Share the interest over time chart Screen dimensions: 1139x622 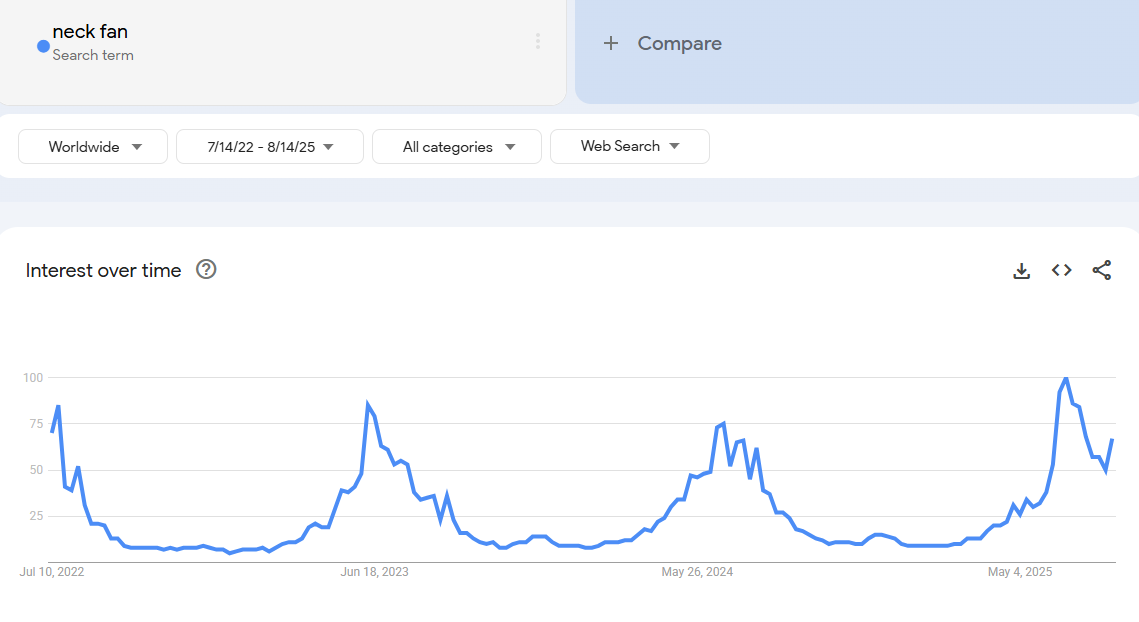(x=1101, y=270)
